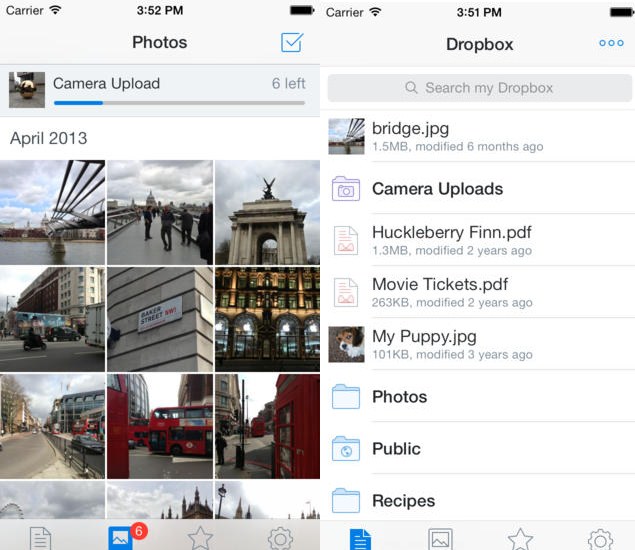Click the '6 left' upload count text
This screenshot has width=635, height=550.
pos(288,83)
